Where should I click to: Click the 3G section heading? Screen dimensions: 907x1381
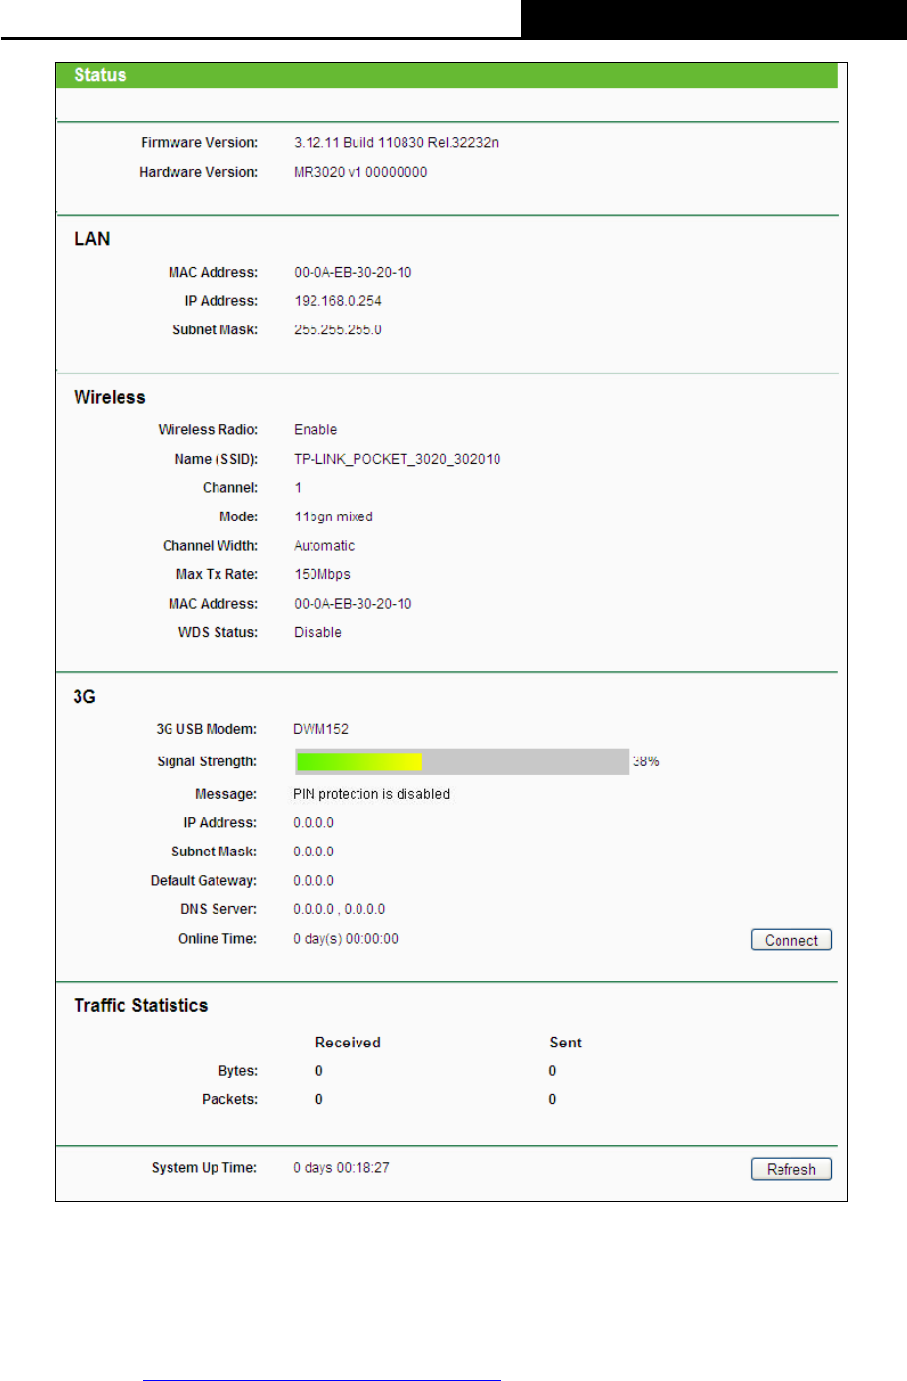[x=85, y=697]
